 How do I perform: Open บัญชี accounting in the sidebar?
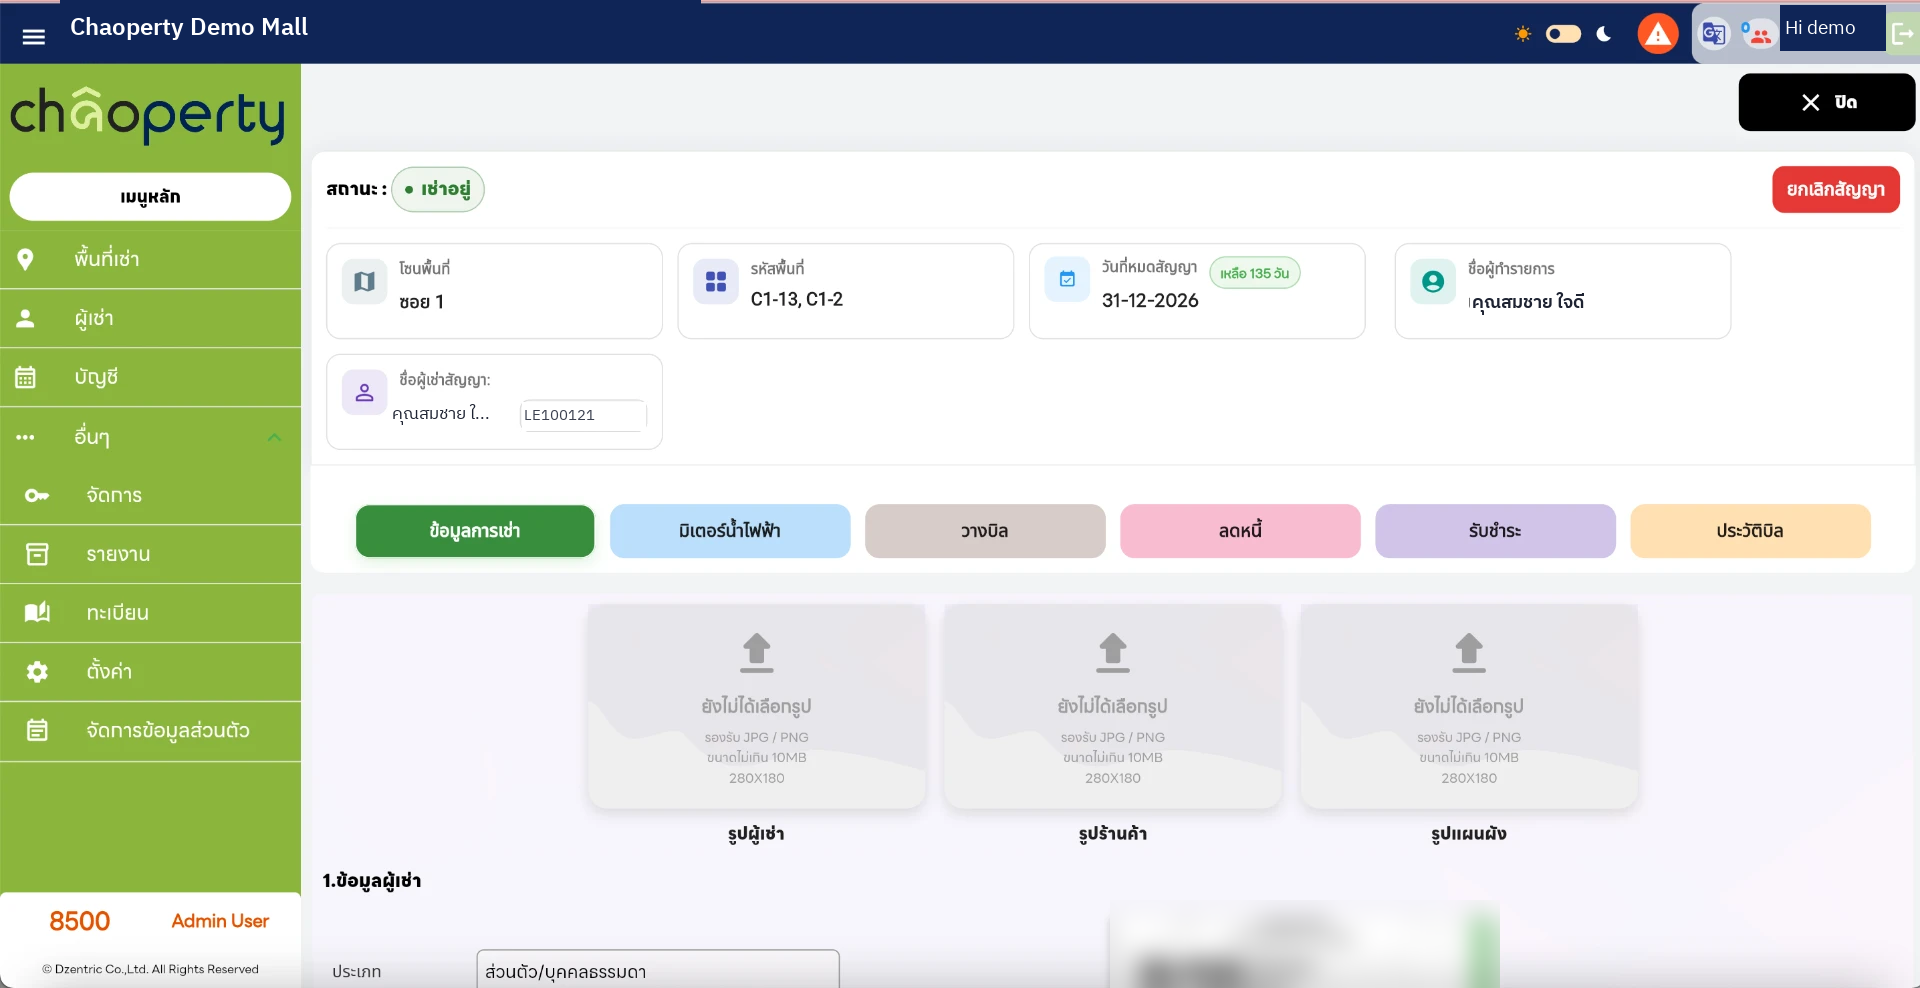(150, 378)
